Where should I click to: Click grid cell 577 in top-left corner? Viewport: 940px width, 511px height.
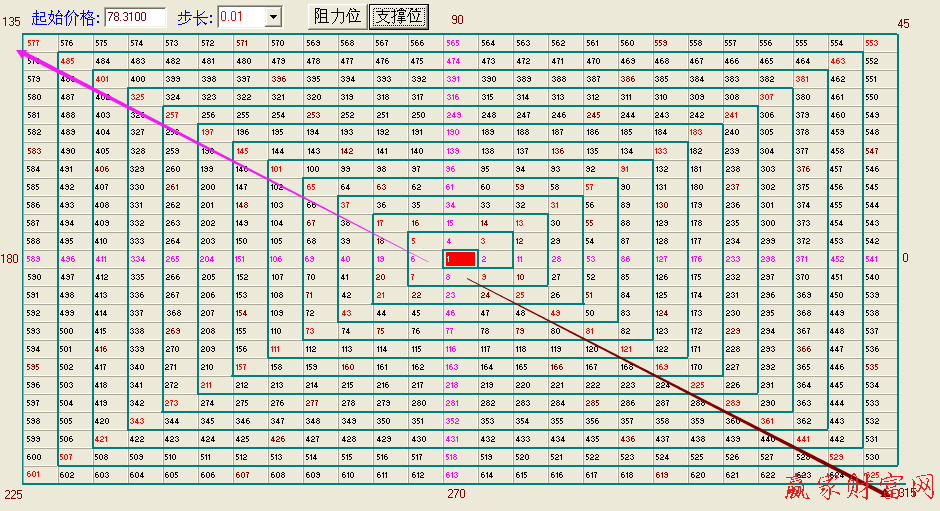point(34,43)
